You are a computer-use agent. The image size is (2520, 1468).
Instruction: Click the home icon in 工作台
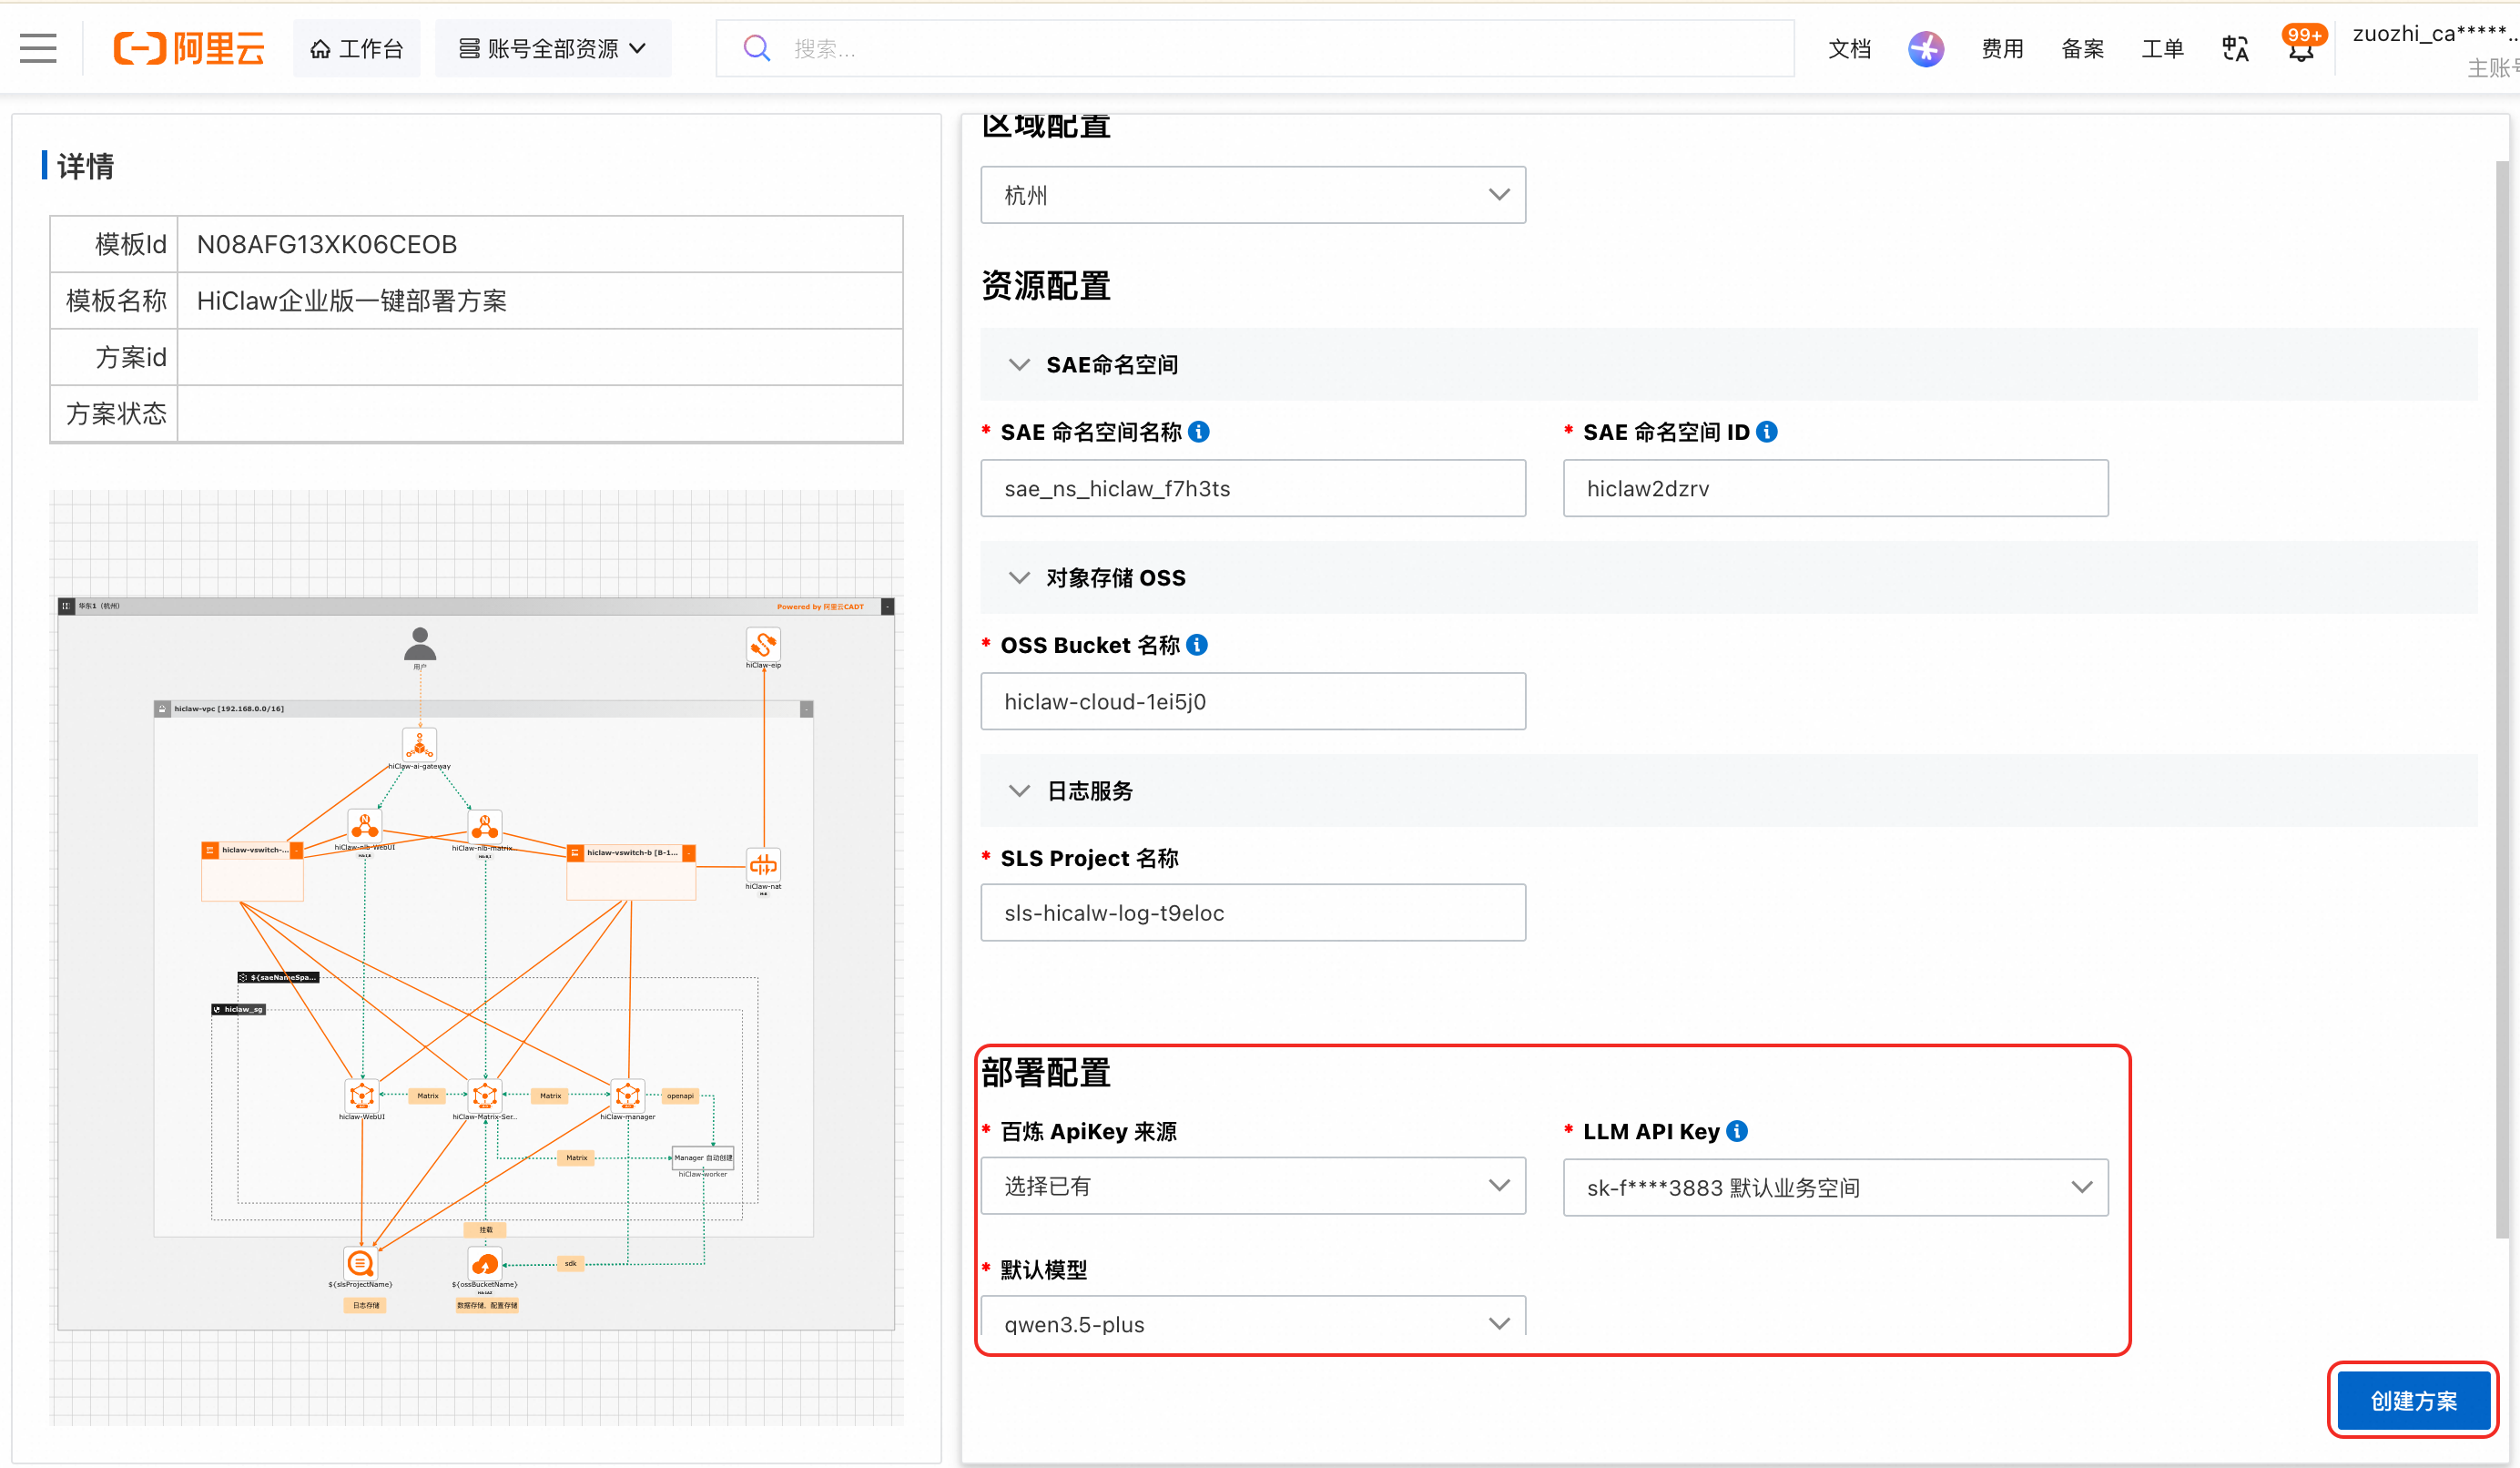click(x=320, y=49)
